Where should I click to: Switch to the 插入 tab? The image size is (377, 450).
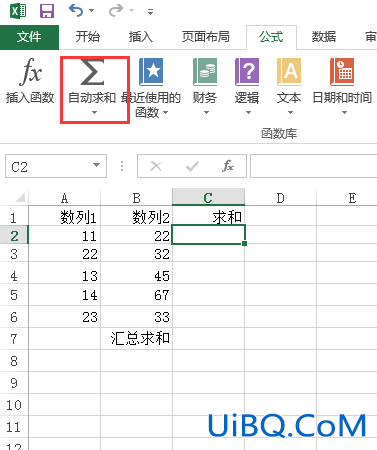(141, 37)
